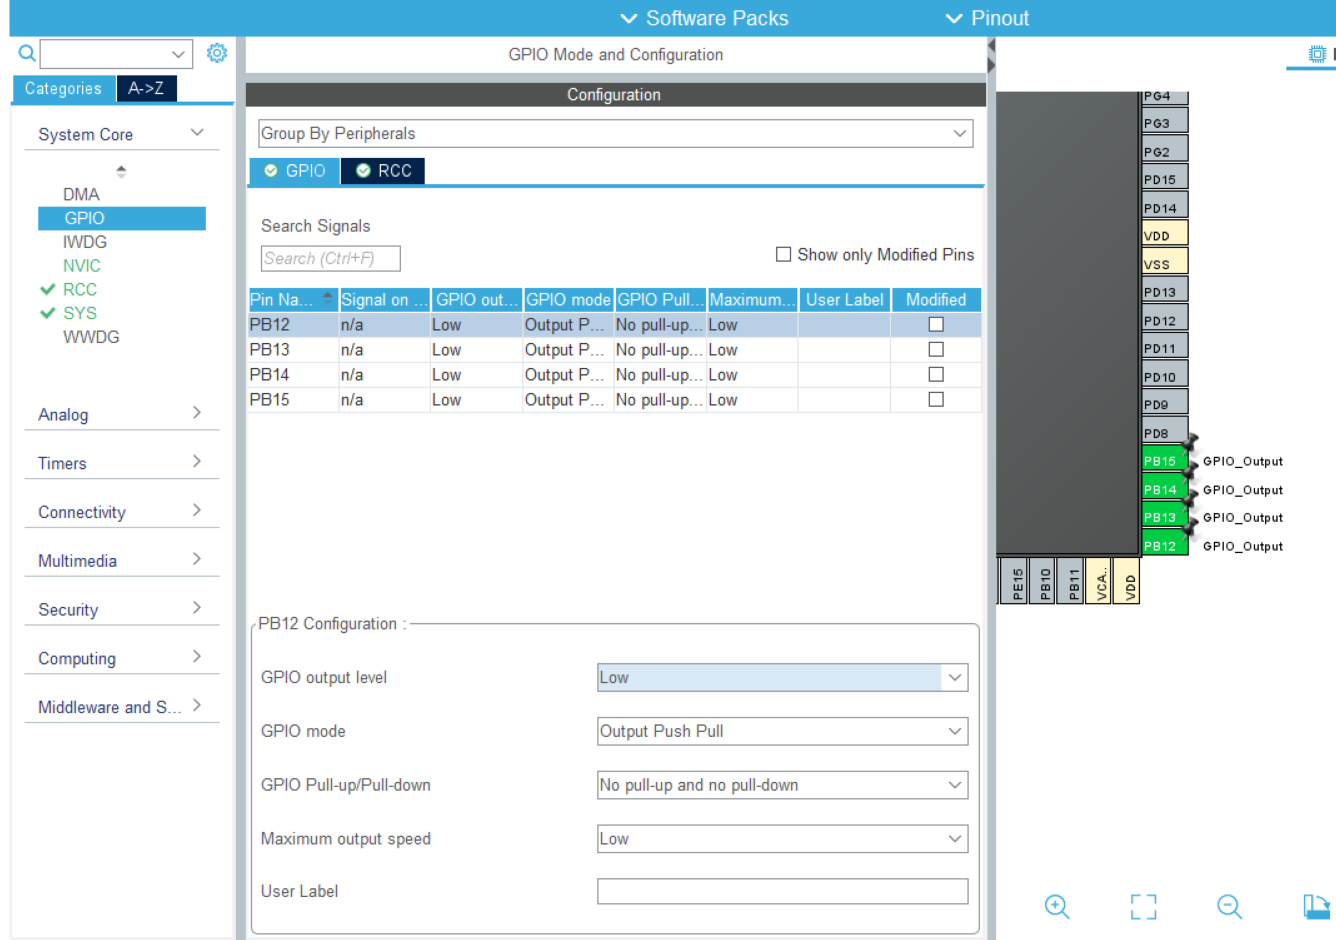Open the GPIO output level dropdown
Image resolution: width=1336 pixels, height=940 pixels.
pyautogui.click(x=782, y=677)
